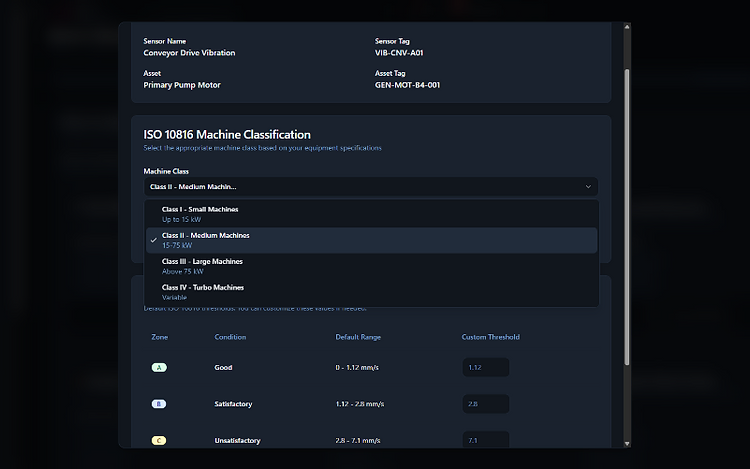Viewport: 750px width, 469px height.
Task: Click the Default Range column header
Action: pyautogui.click(x=358, y=337)
